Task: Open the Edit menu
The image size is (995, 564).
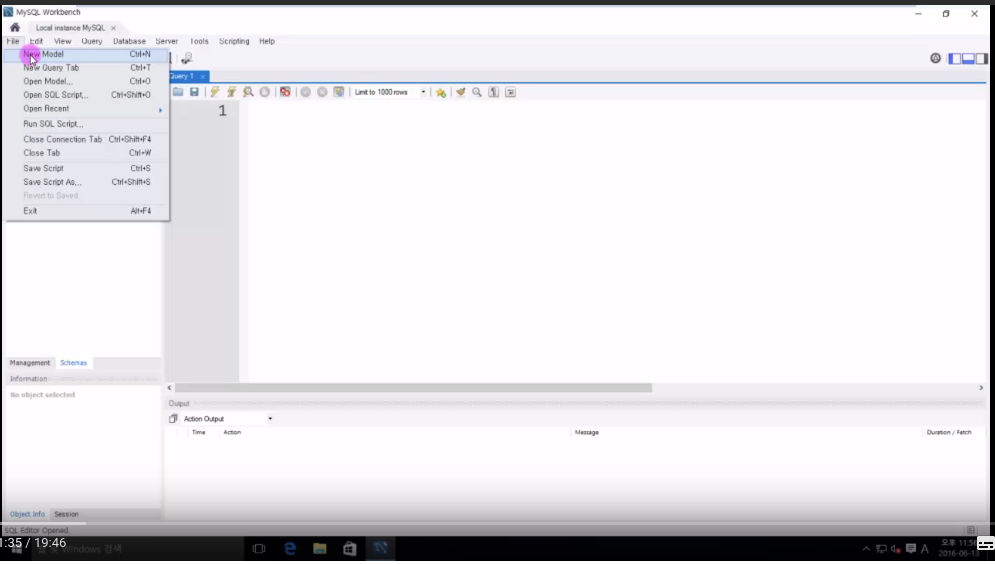Action: pos(36,41)
